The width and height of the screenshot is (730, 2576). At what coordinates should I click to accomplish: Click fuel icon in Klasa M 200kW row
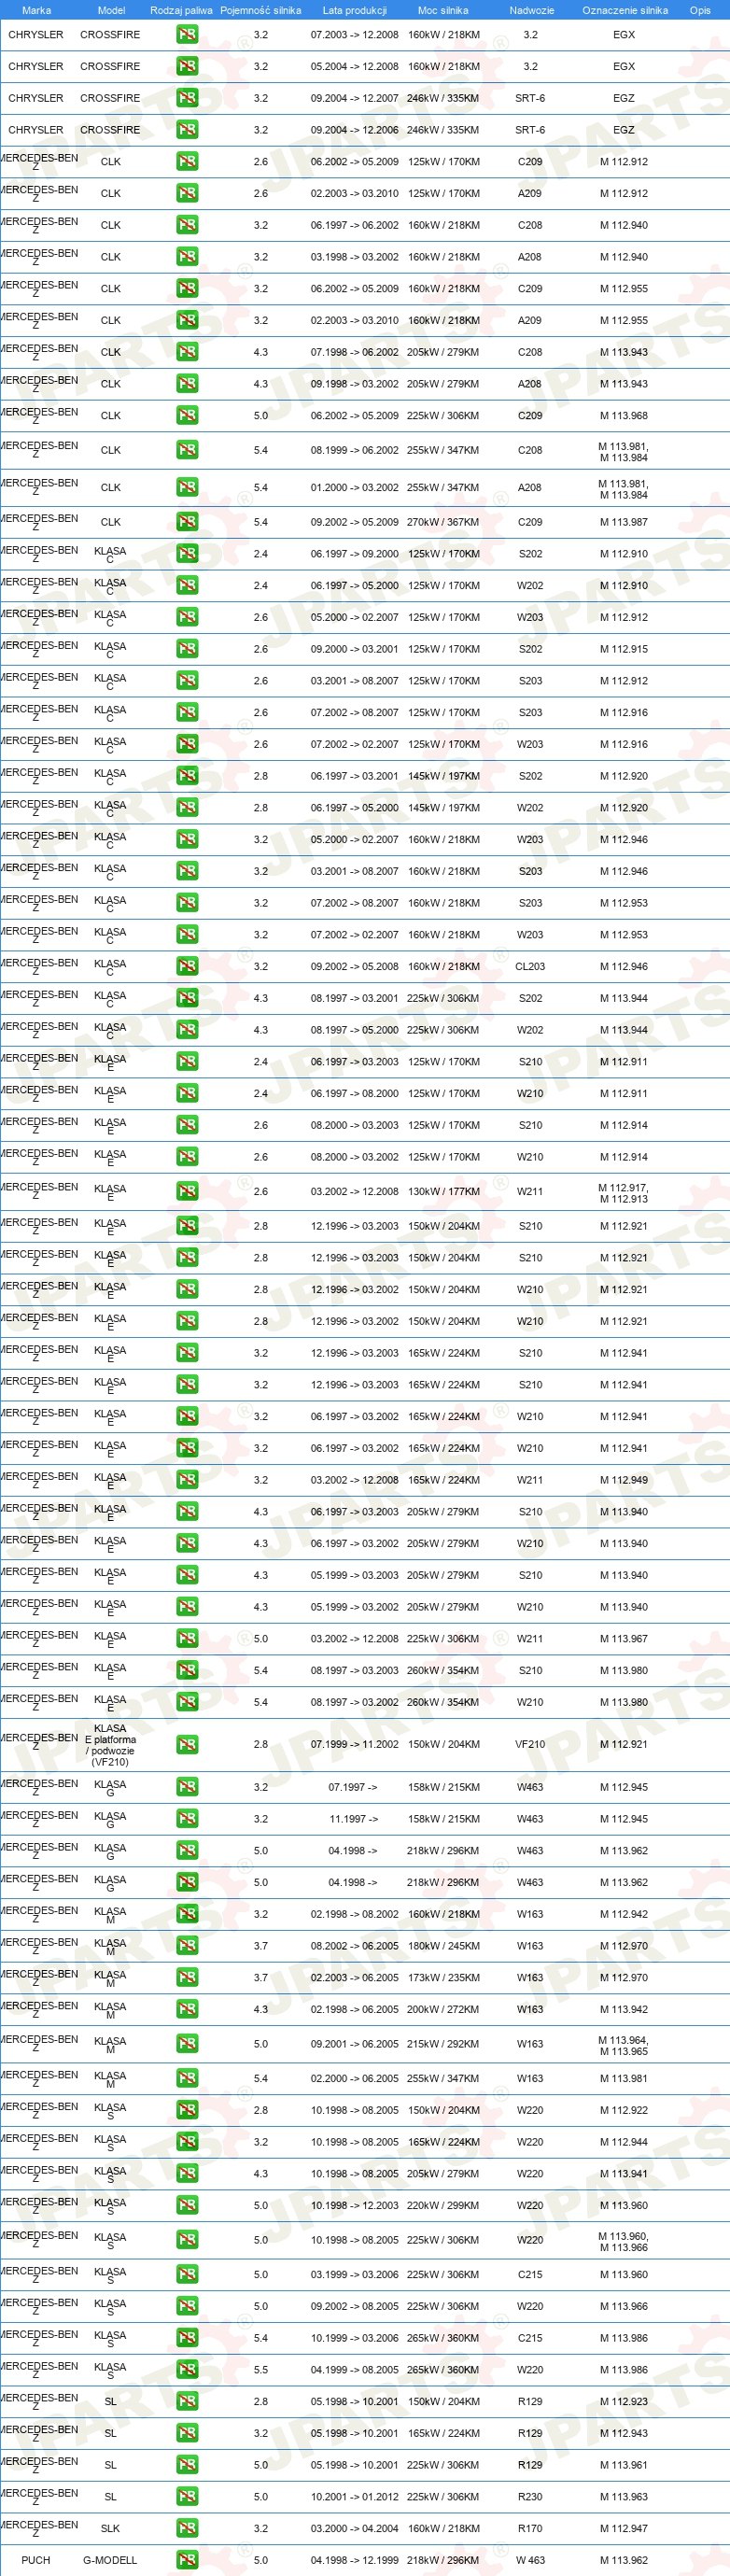point(187,2009)
